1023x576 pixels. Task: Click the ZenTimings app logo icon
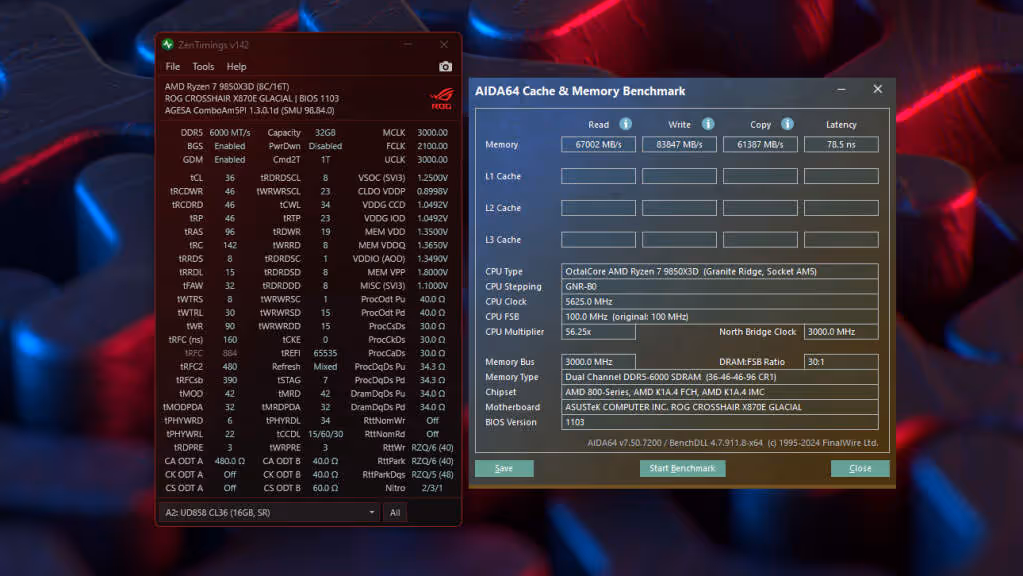click(168, 44)
